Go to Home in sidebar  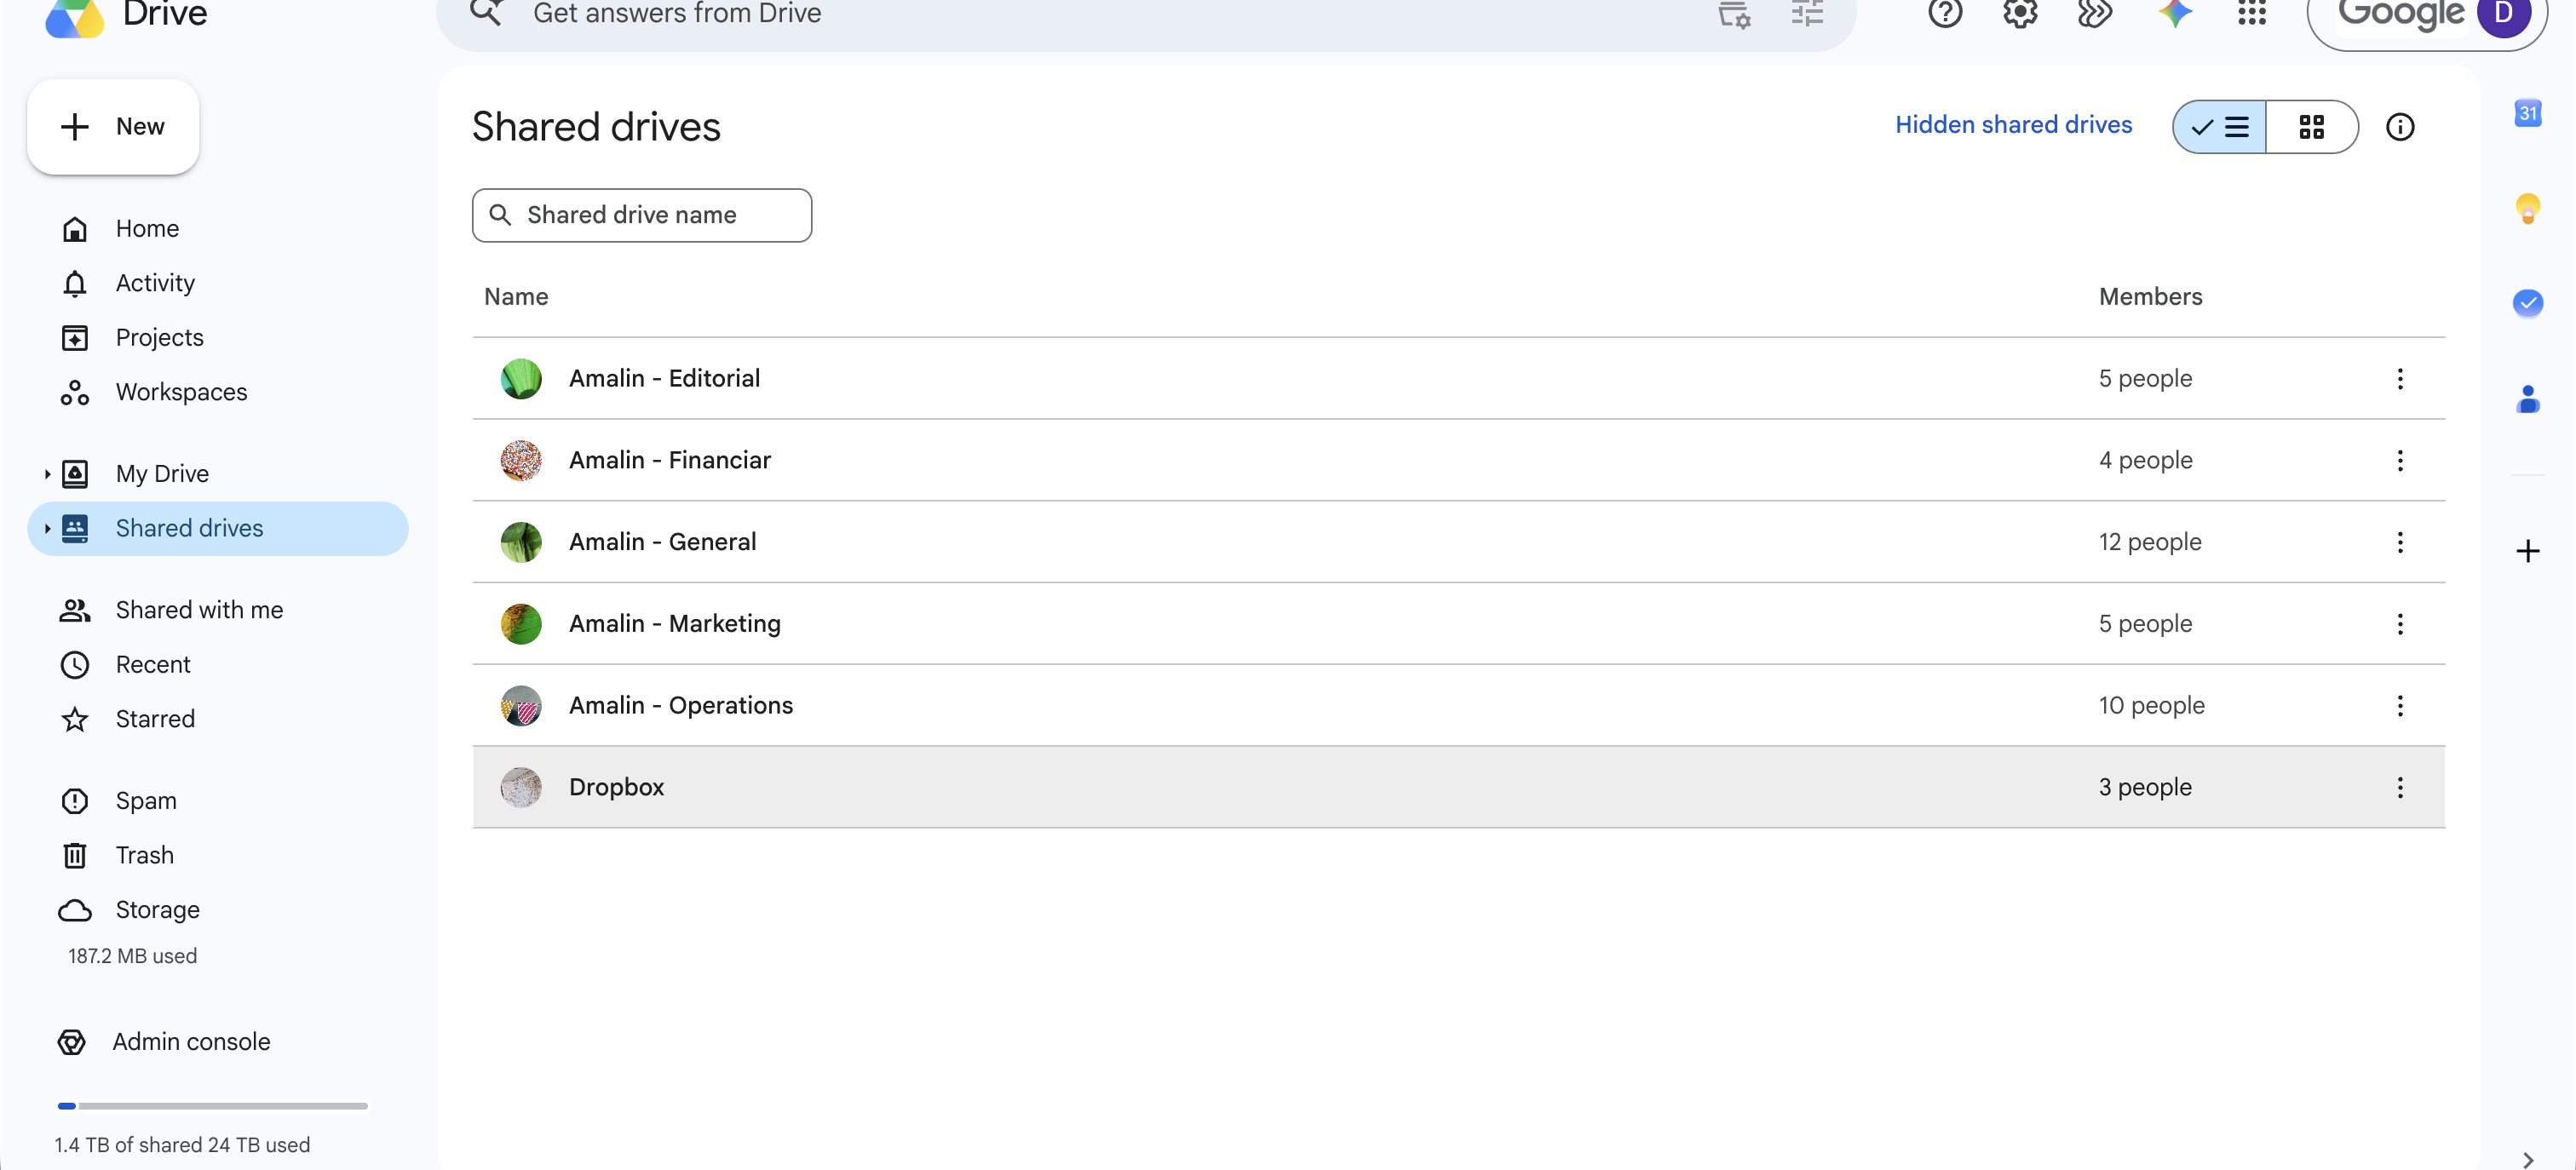[218, 229]
